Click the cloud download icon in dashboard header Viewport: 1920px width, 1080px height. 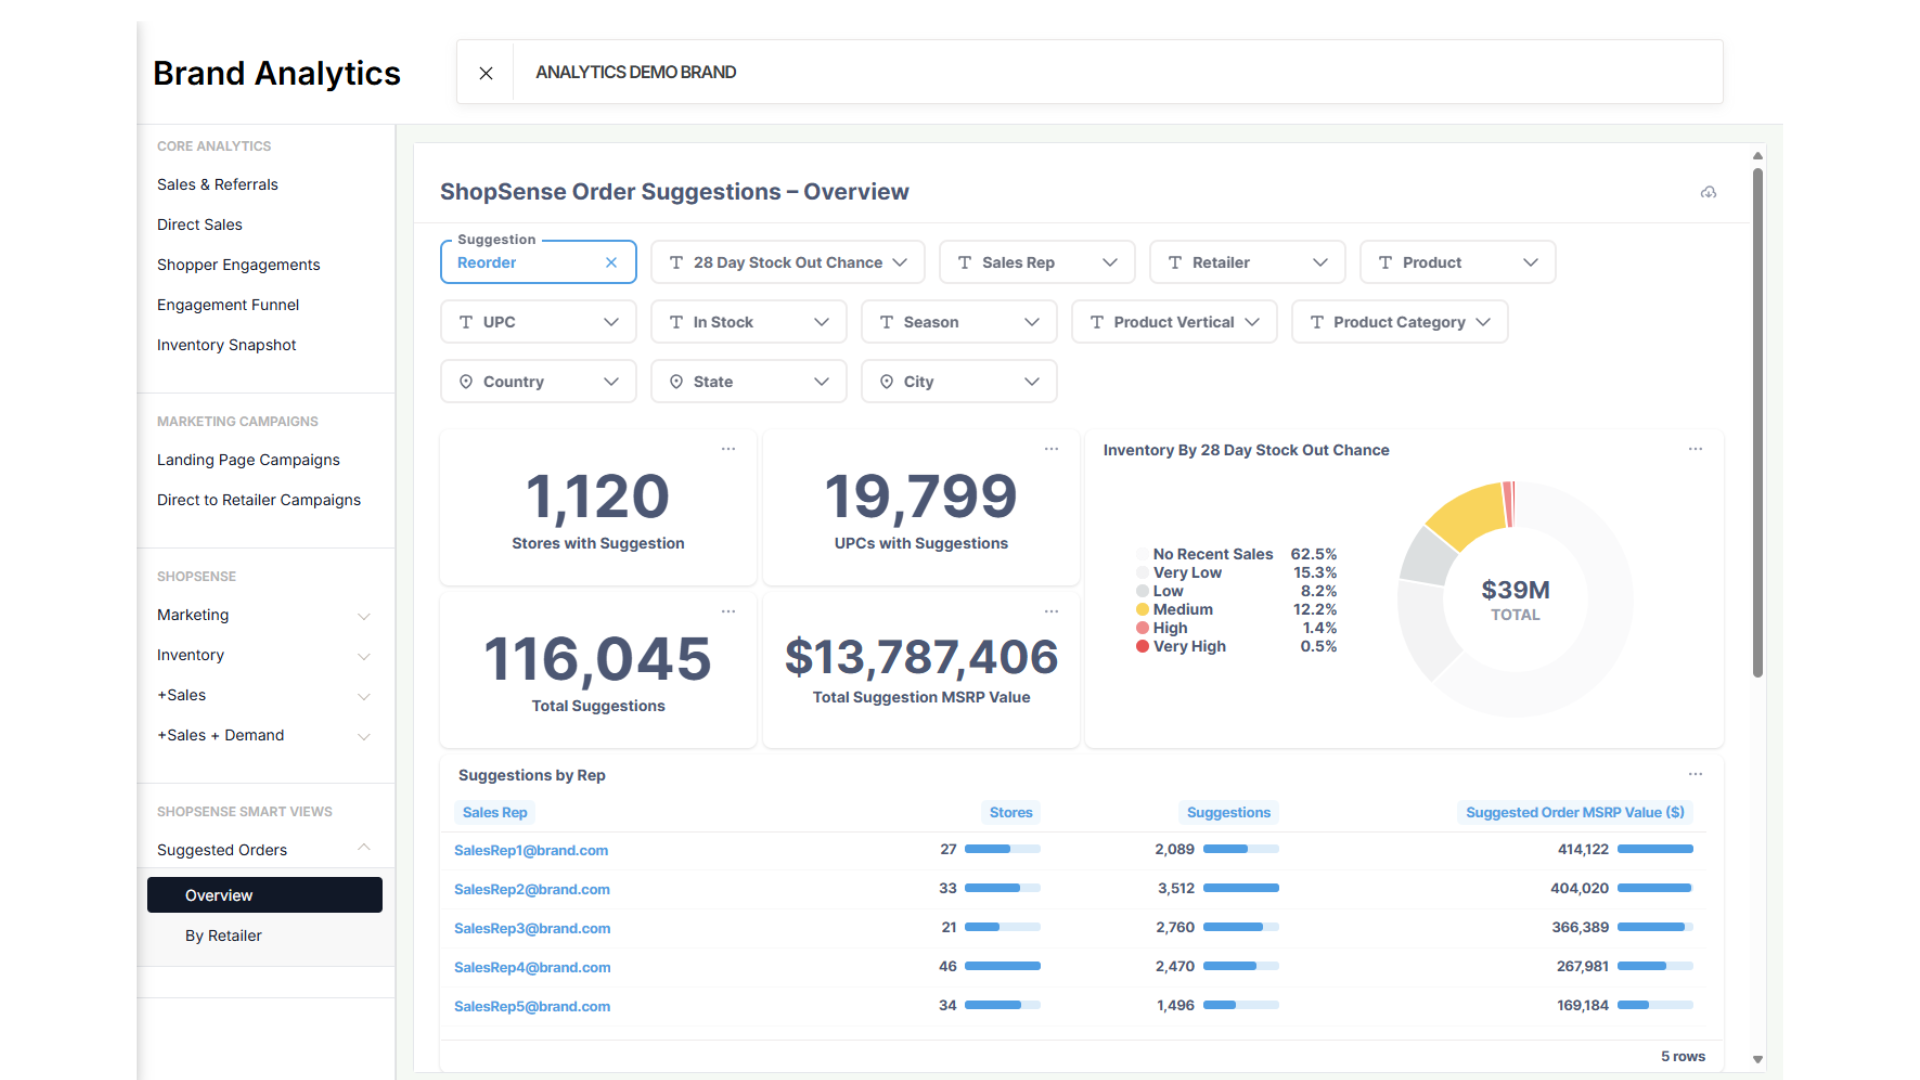tap(1708, 192)
